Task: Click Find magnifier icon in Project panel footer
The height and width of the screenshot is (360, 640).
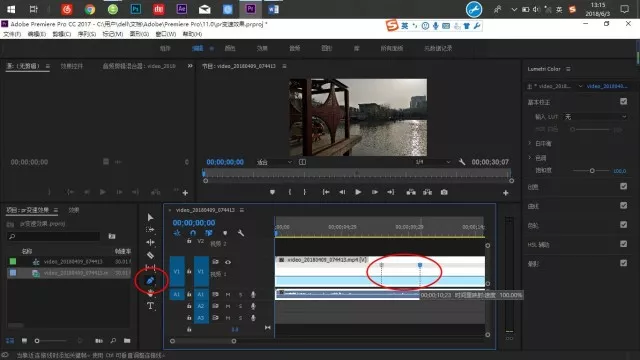Action: 113,340
